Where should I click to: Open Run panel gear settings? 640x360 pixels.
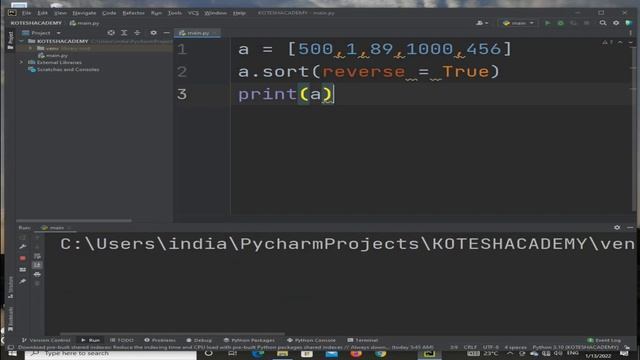617,227
